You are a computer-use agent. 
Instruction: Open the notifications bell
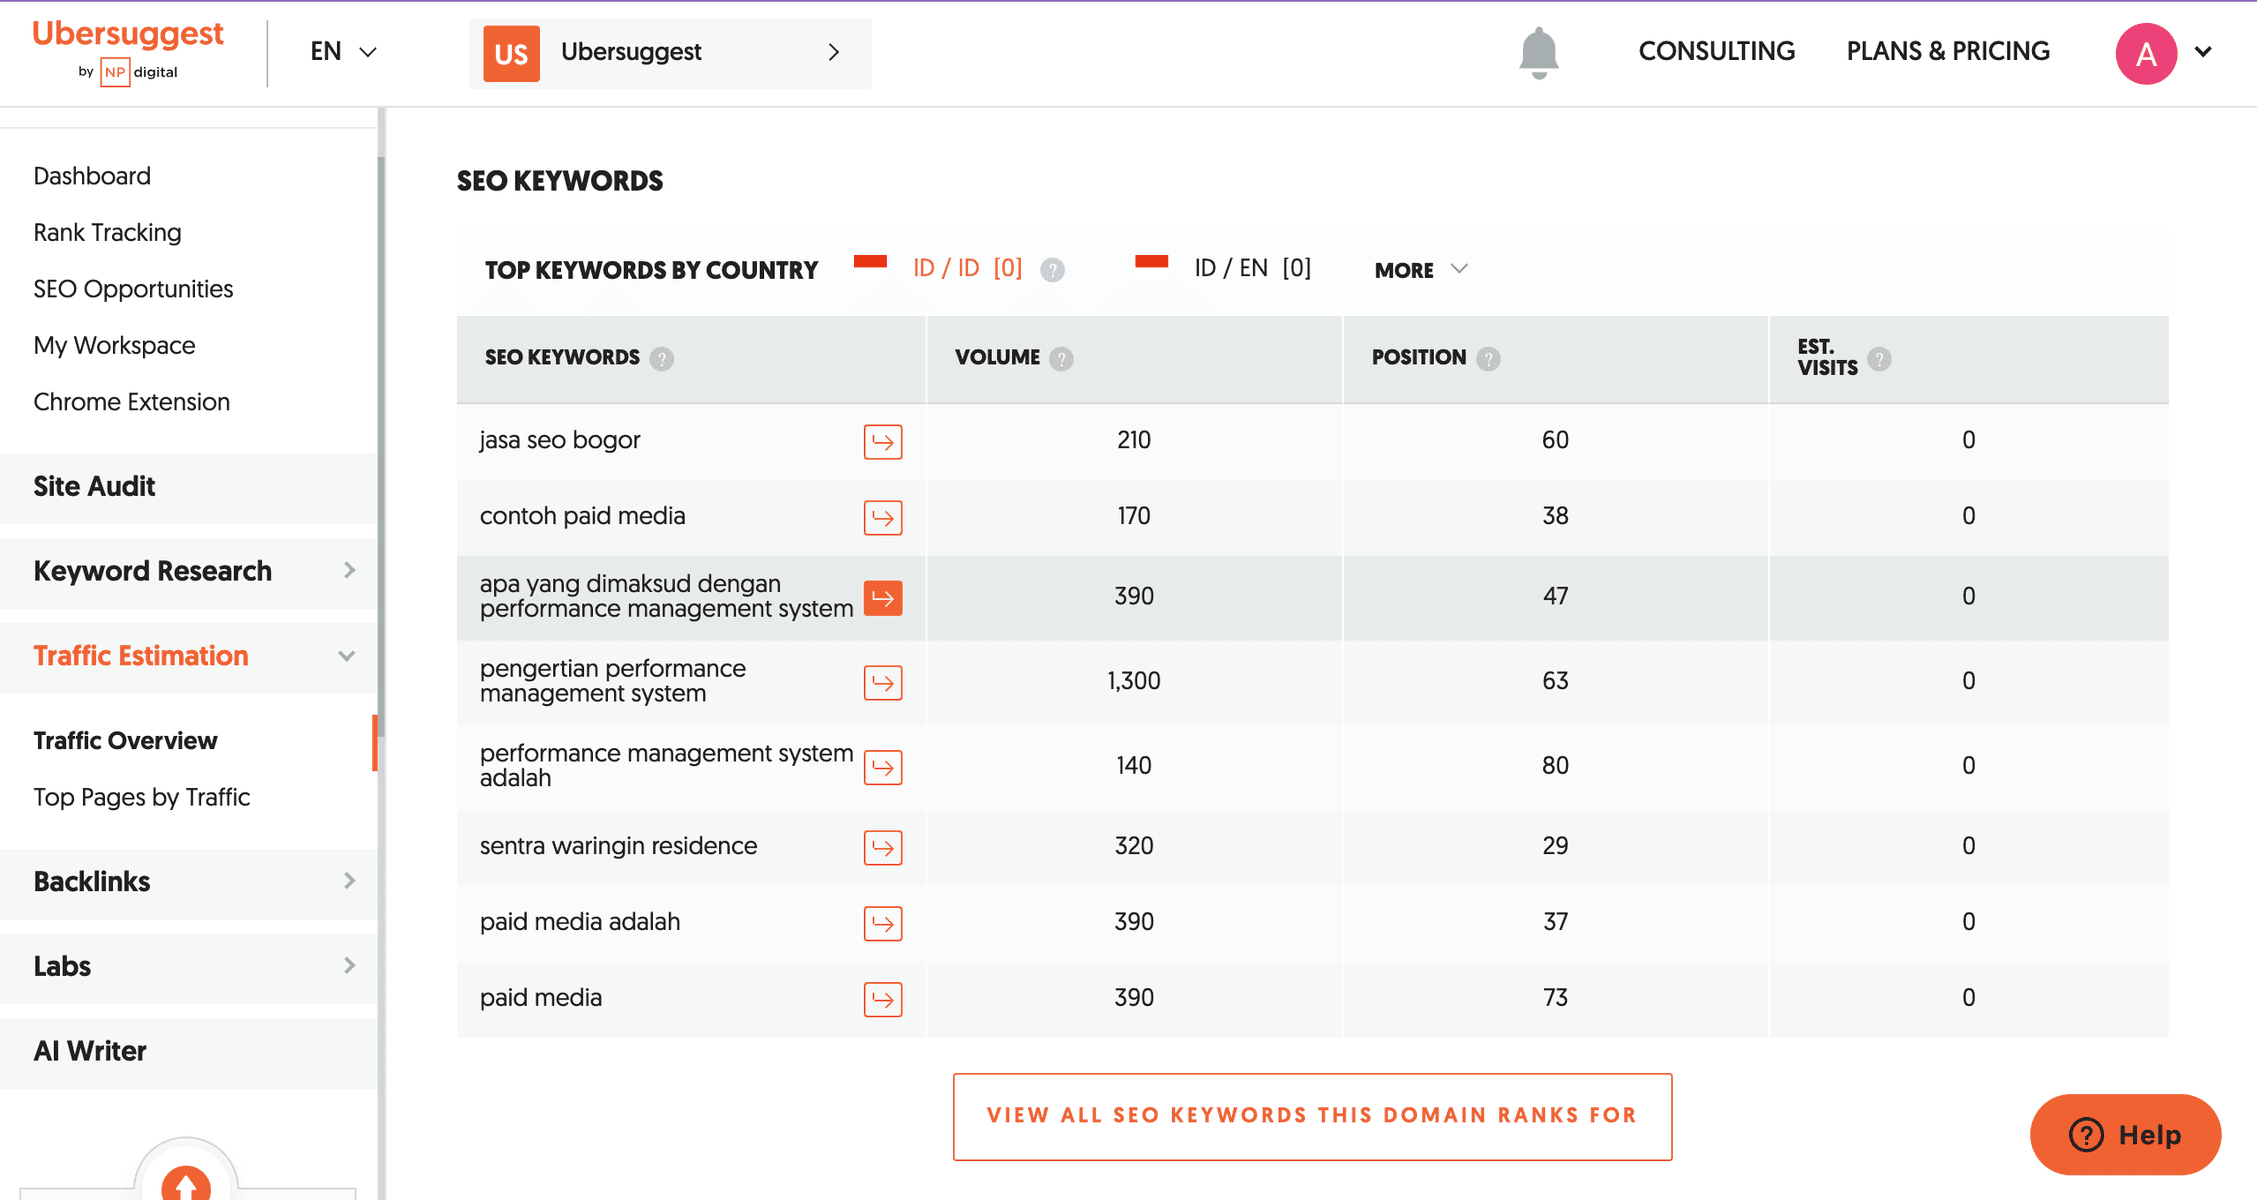pos(1538,53)
